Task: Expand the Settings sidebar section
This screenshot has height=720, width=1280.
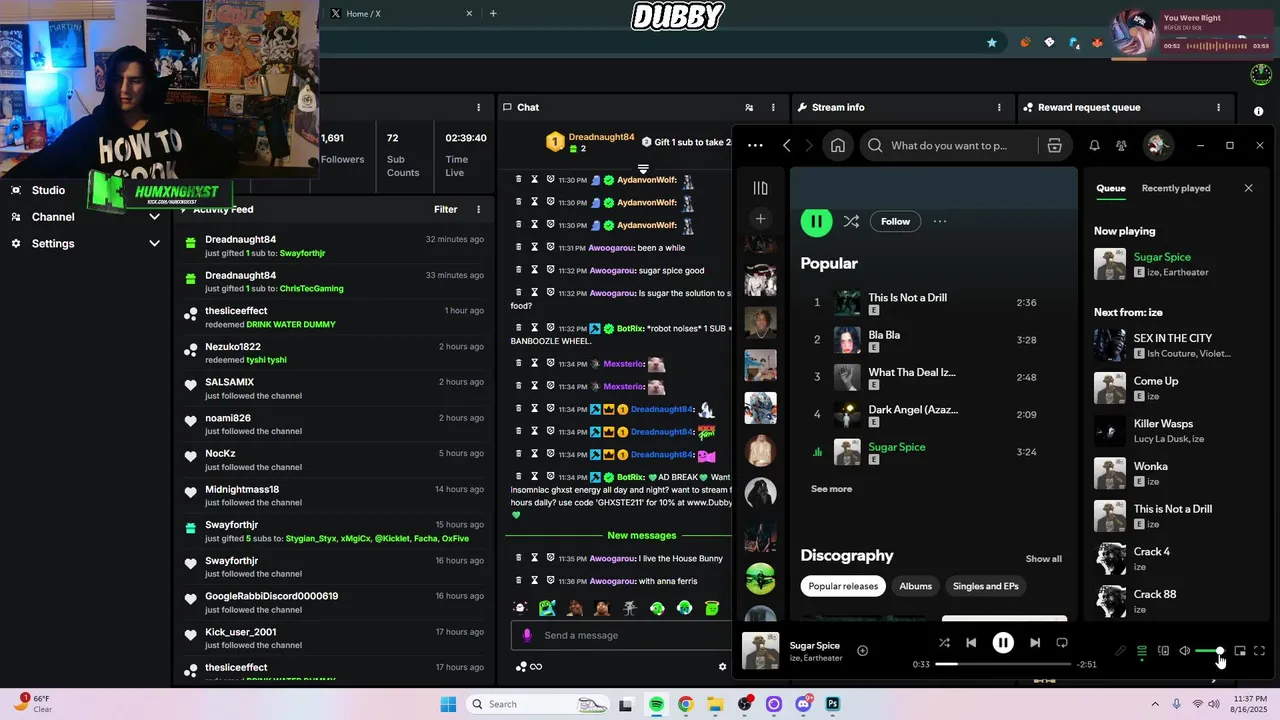Action: [154, 243]
